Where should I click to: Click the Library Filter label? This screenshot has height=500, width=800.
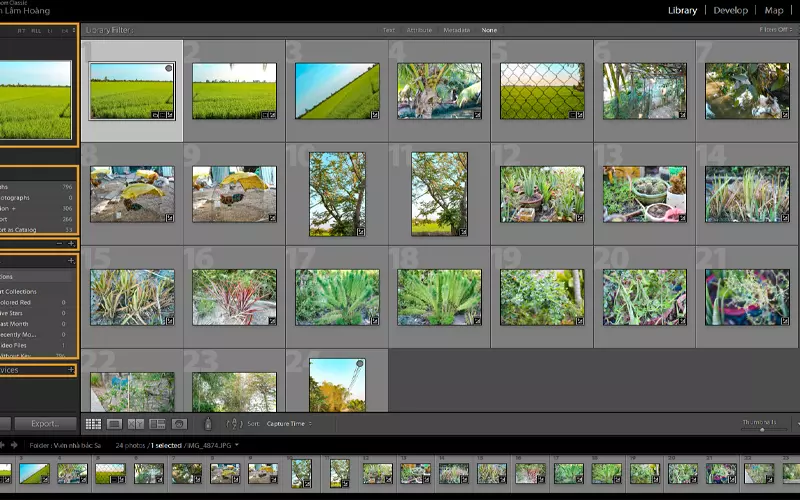pos(109,30)
